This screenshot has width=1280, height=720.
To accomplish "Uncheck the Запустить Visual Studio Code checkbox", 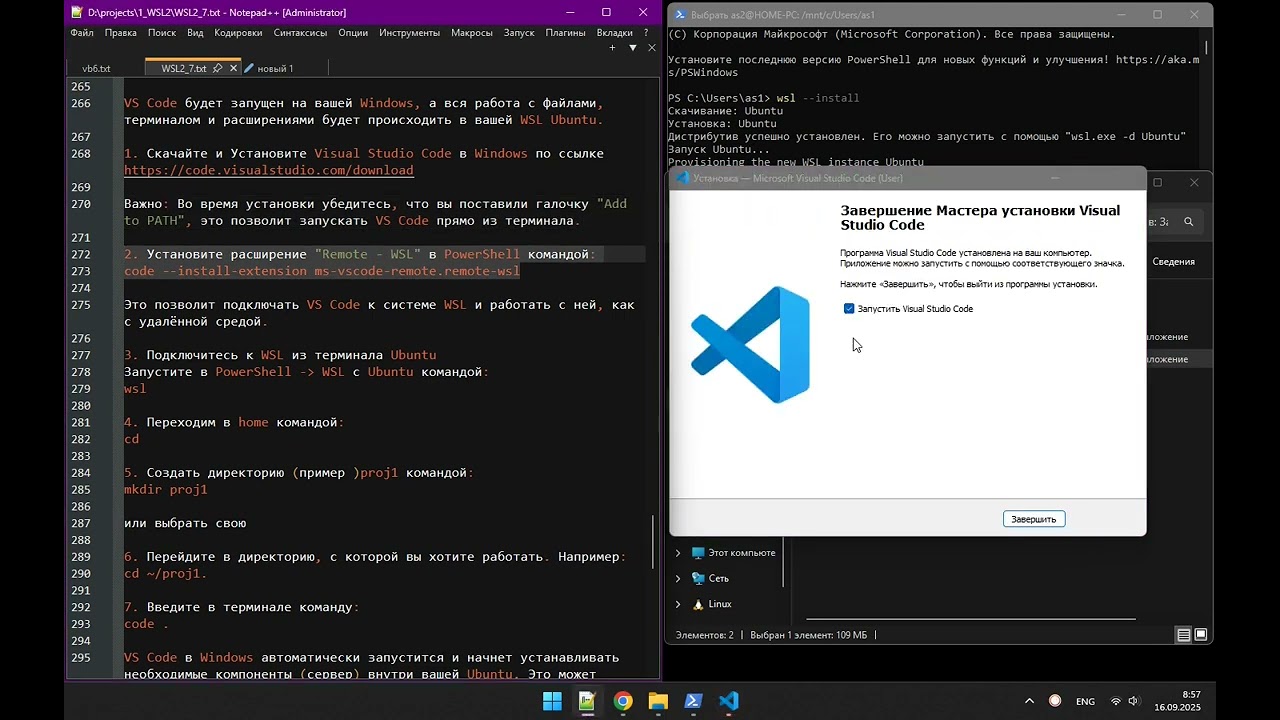I will [x=849, y=309].
